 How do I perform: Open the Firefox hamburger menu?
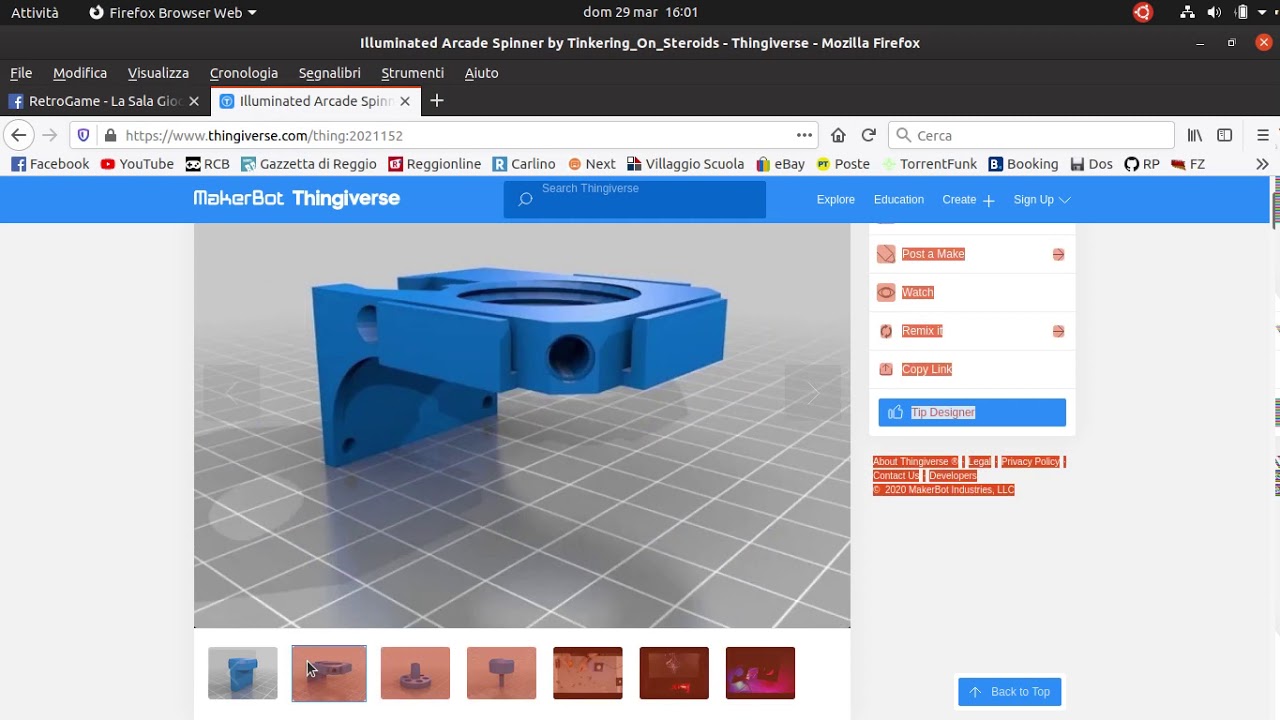click(x=1262, y=135)
